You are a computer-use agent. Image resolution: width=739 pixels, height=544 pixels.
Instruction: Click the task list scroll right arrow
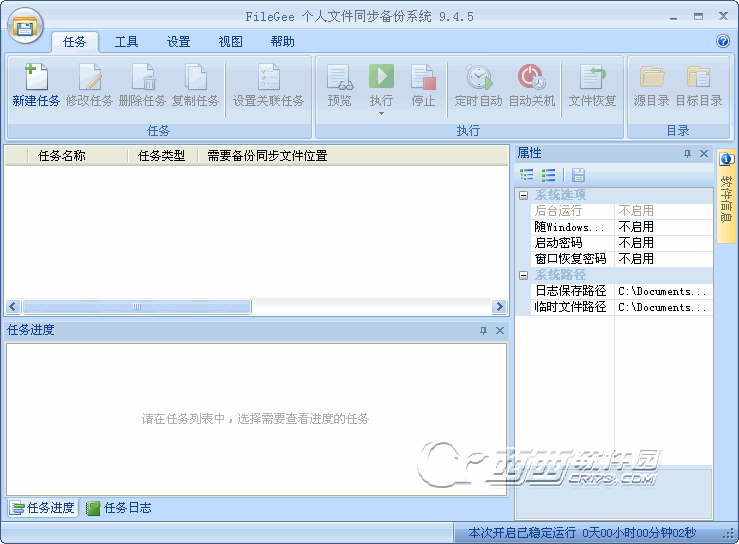tap(499, 306)
